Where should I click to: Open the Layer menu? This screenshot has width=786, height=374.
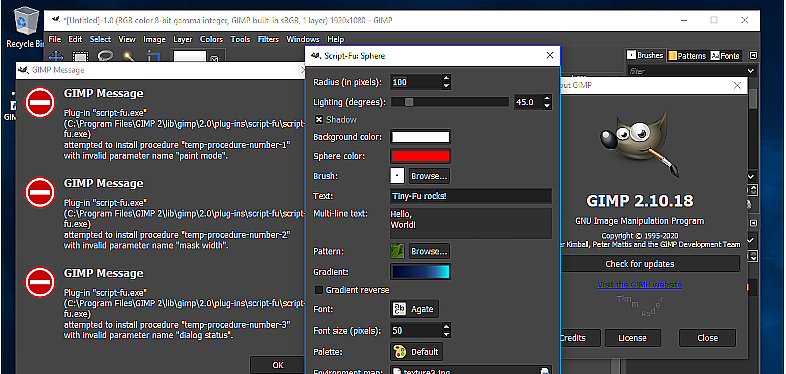point(182,39)
